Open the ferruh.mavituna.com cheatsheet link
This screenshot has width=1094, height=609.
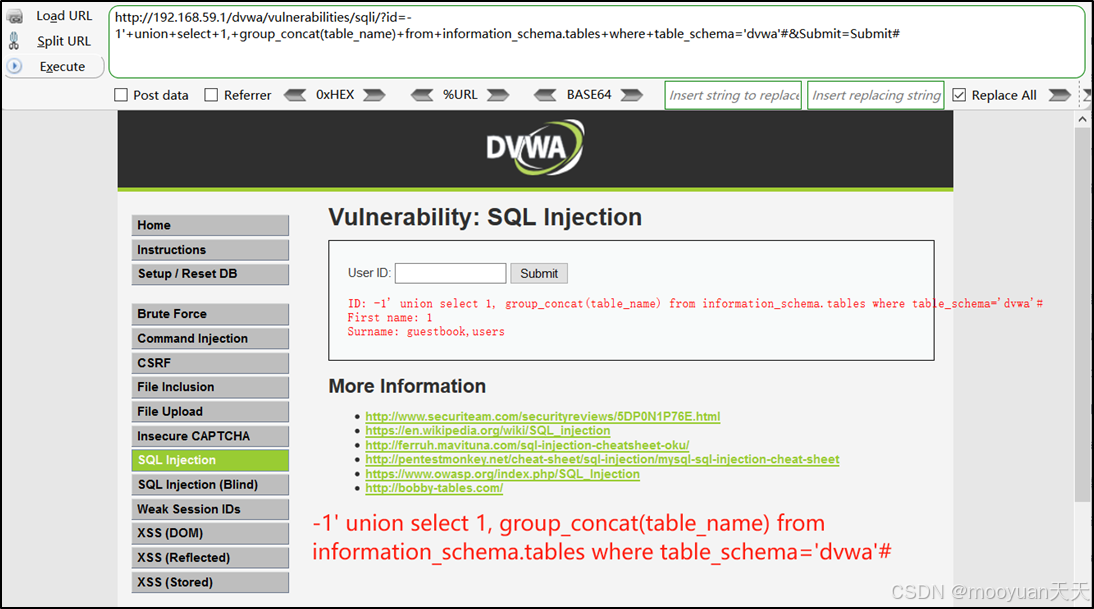point(527,445)
